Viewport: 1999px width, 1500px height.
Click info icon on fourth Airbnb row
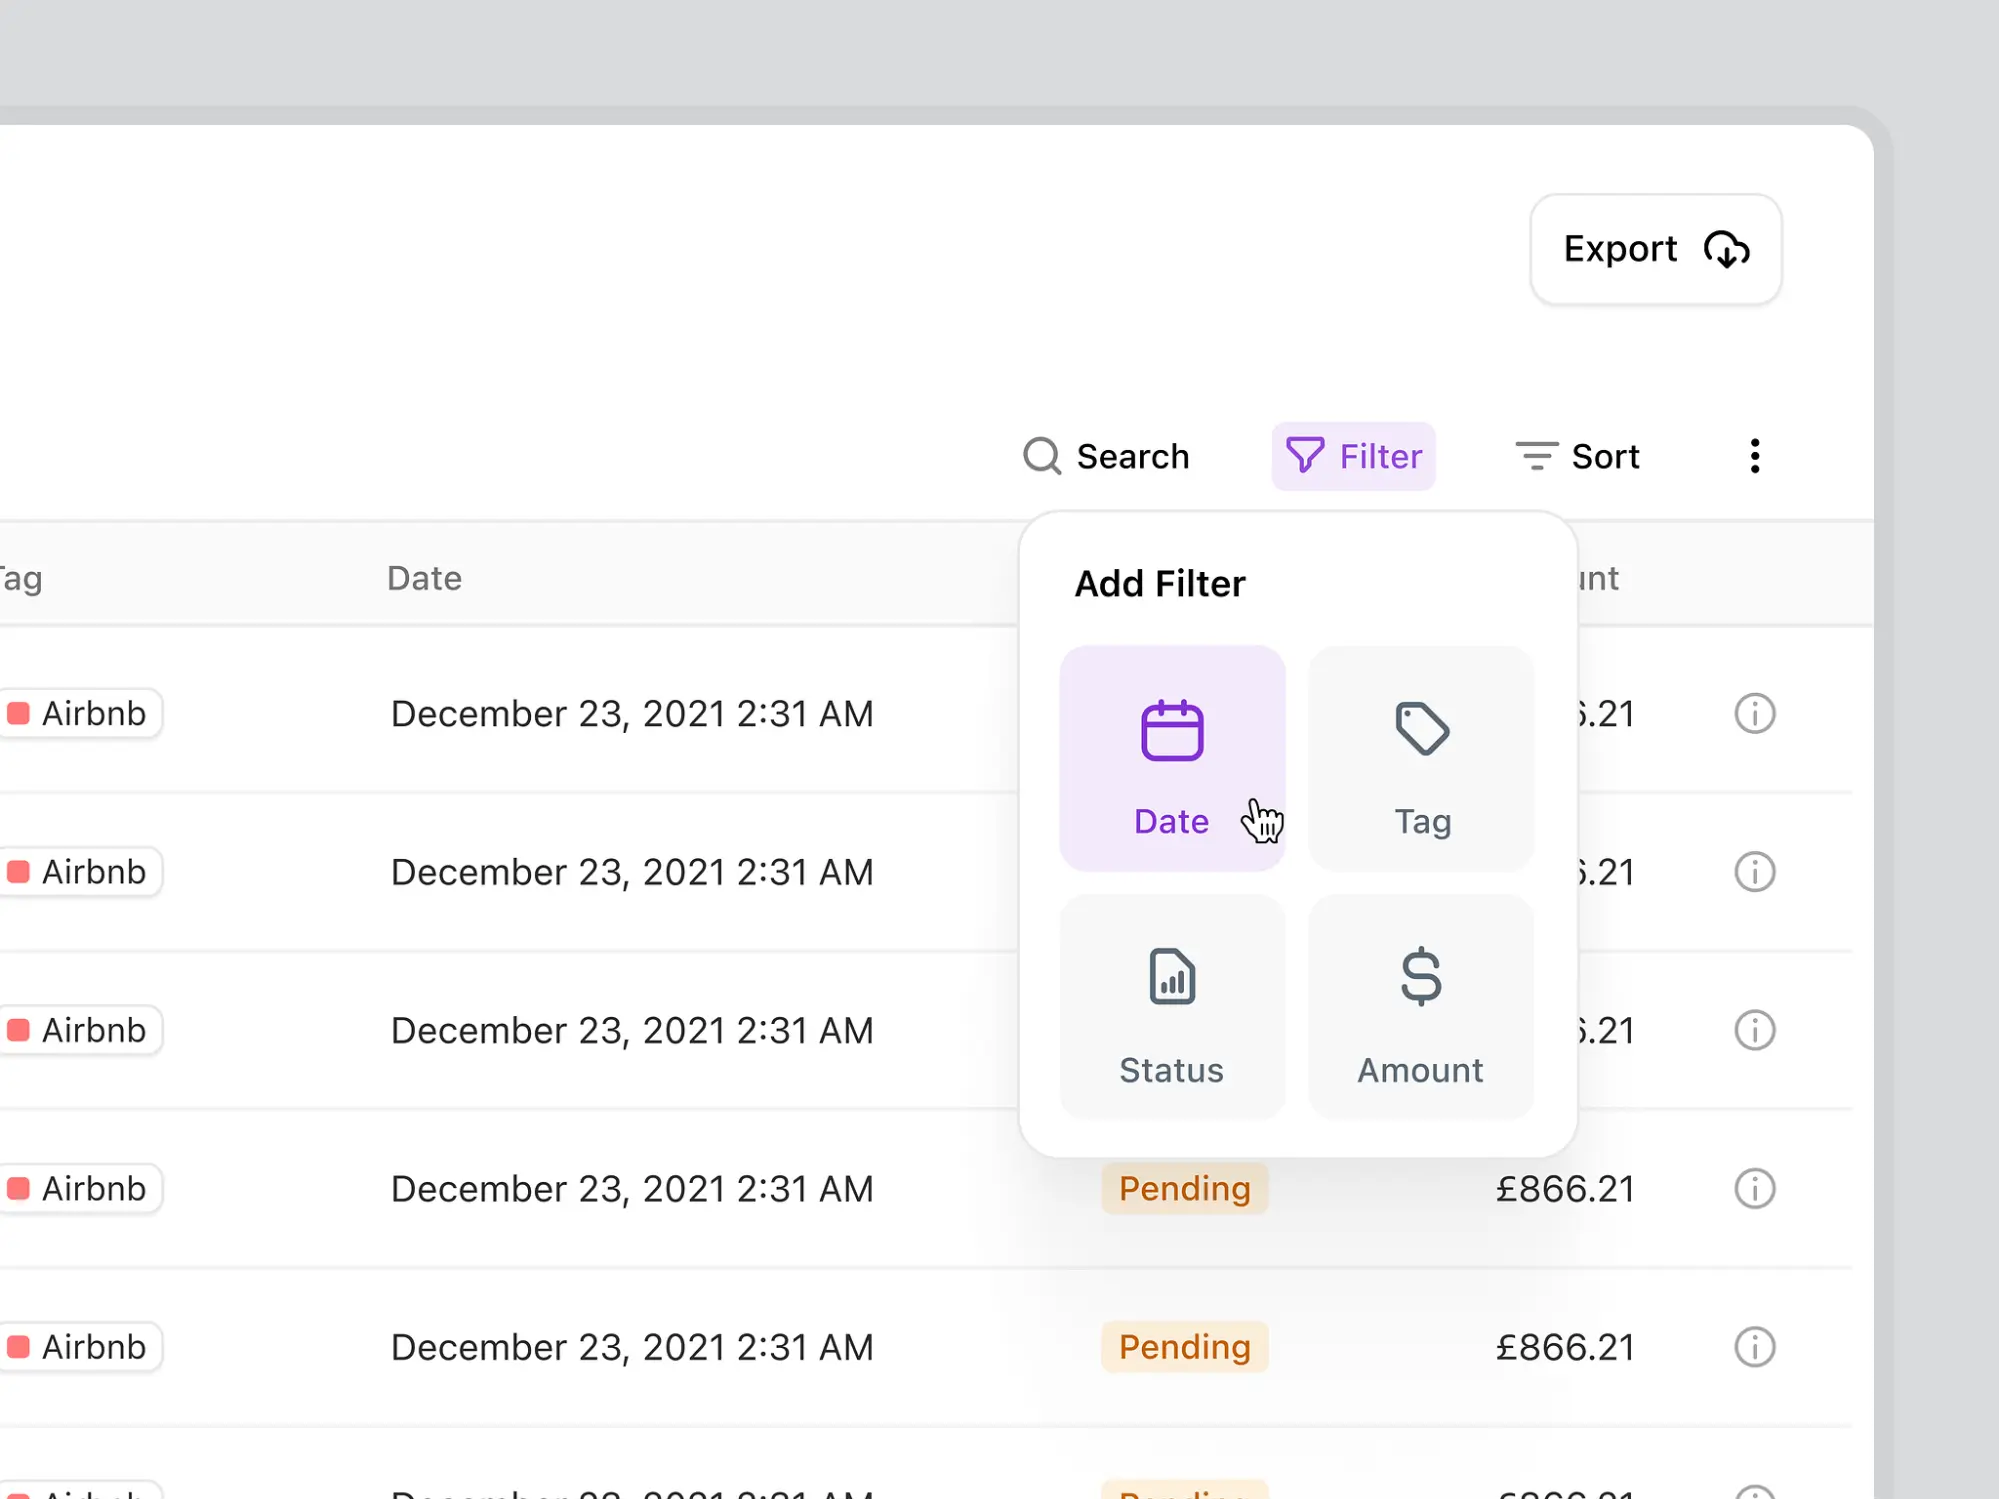coord(1754,1189)
